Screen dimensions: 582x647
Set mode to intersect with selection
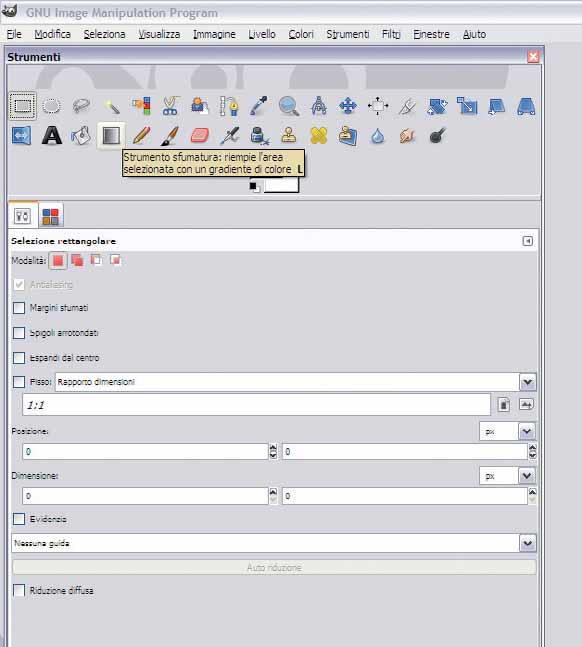[x=115, y=260]
